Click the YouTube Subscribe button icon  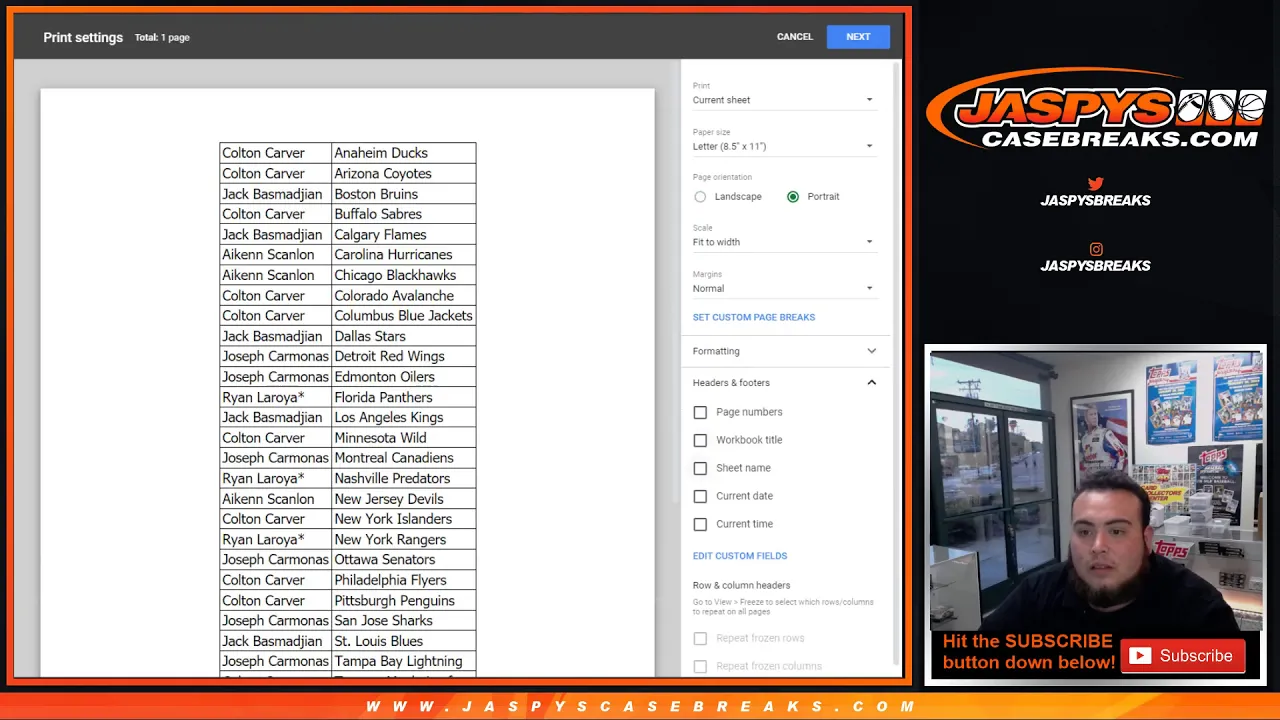1183,656
